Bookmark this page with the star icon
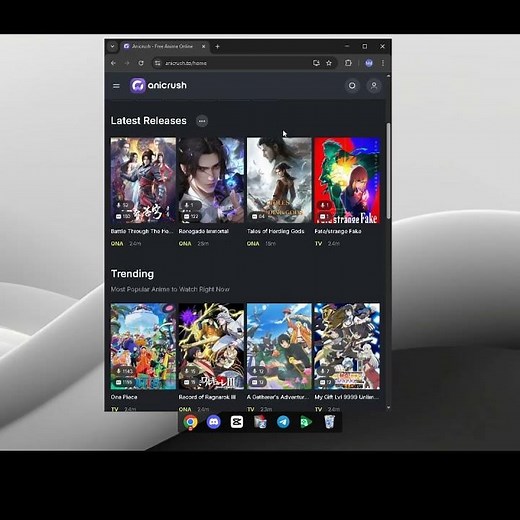This screenshot has height=520, width=520. [329, 63]
